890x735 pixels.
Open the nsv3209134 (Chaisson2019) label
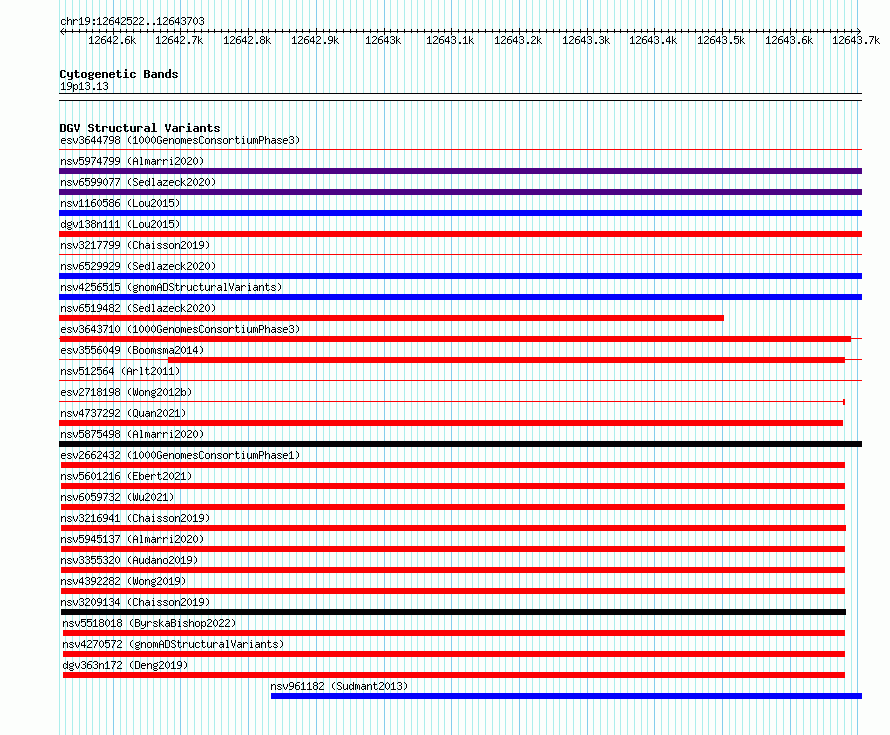click(135, 602)
